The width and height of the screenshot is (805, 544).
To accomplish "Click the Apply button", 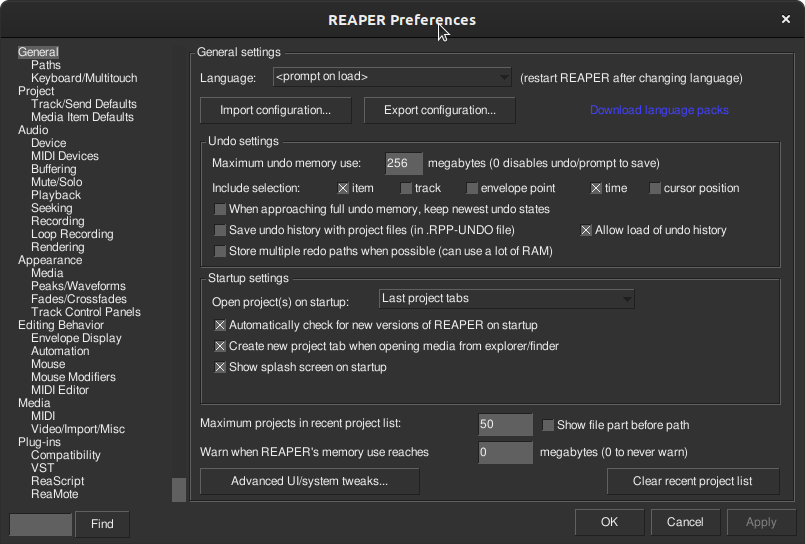I will pos(761,522).
